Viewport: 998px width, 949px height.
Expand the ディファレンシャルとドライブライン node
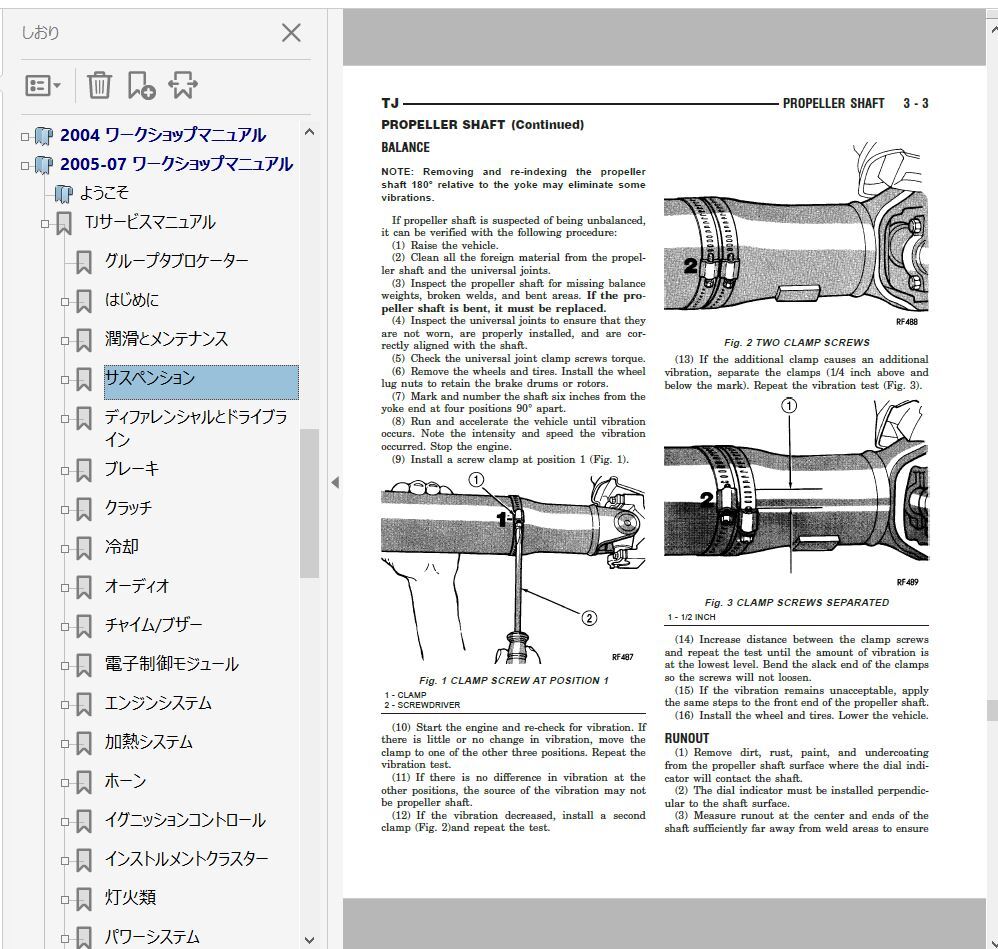click(64, 419)
